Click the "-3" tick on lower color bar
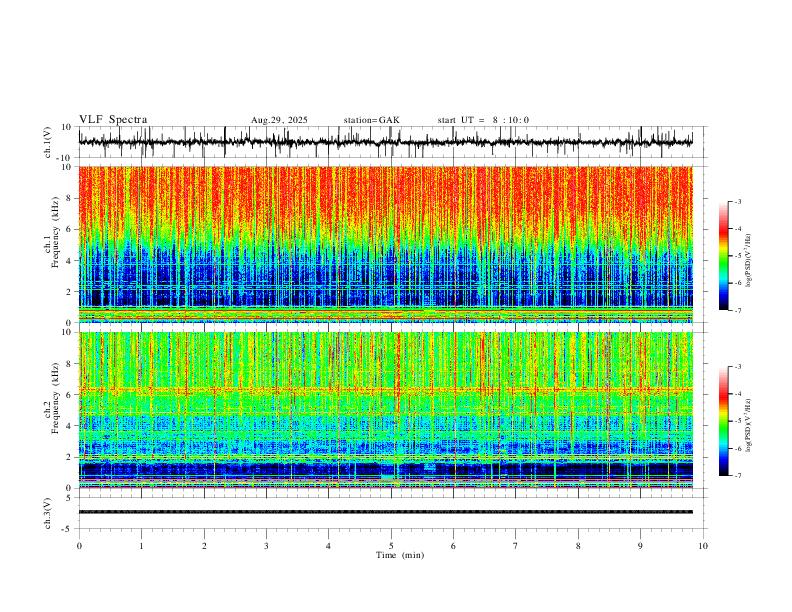This screenshot has height=612, width=792. [738, 367]
